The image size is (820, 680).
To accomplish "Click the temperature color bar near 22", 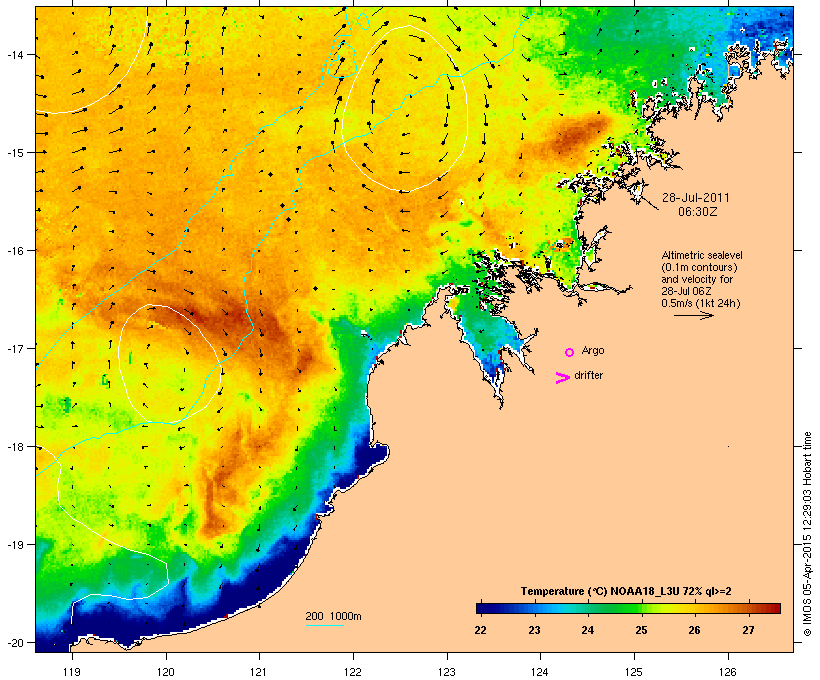I will coord(481,608).
